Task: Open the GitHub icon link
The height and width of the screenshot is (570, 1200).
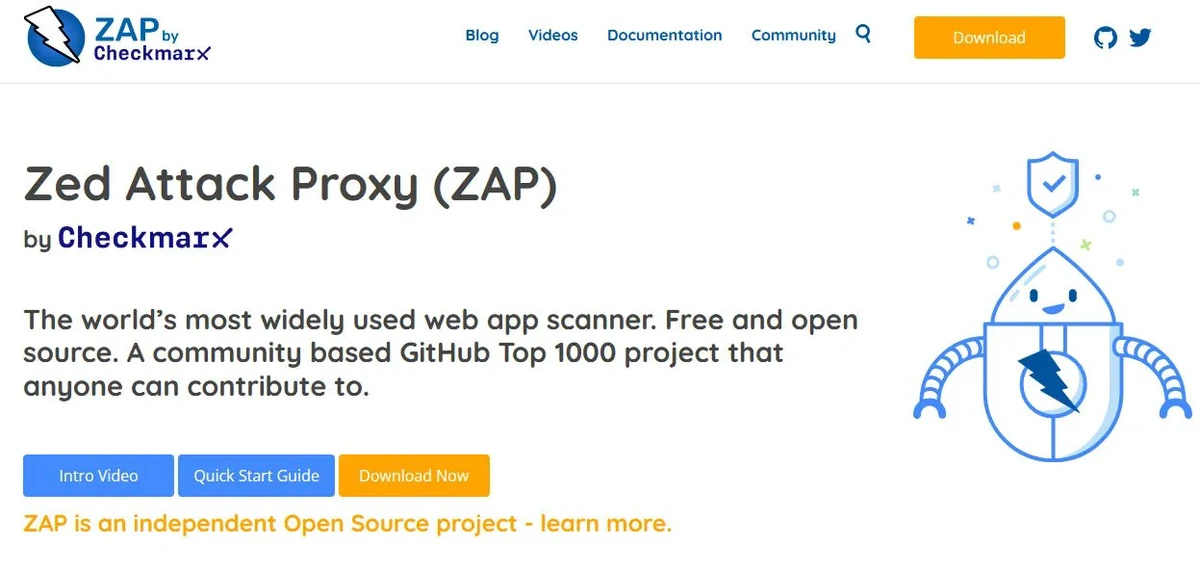Action: [x=1105, y=38]
